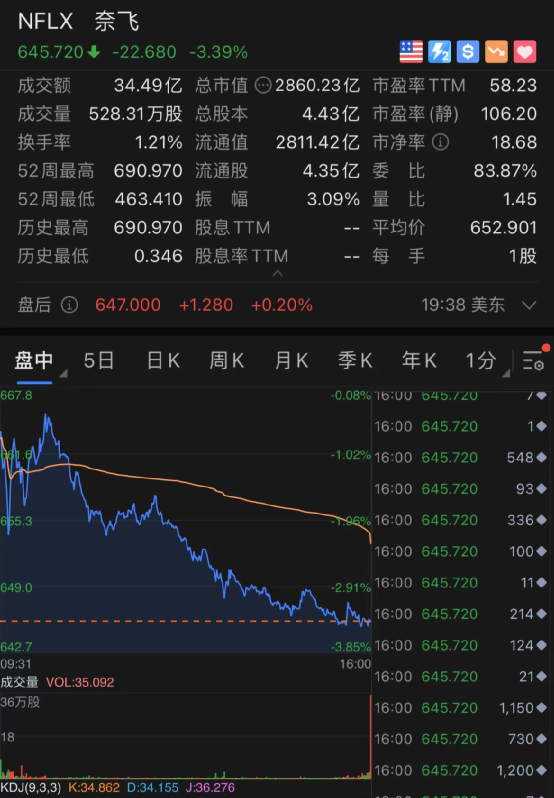
Task: Tap the J:36.276 indicator value
Action: (210, 788)
